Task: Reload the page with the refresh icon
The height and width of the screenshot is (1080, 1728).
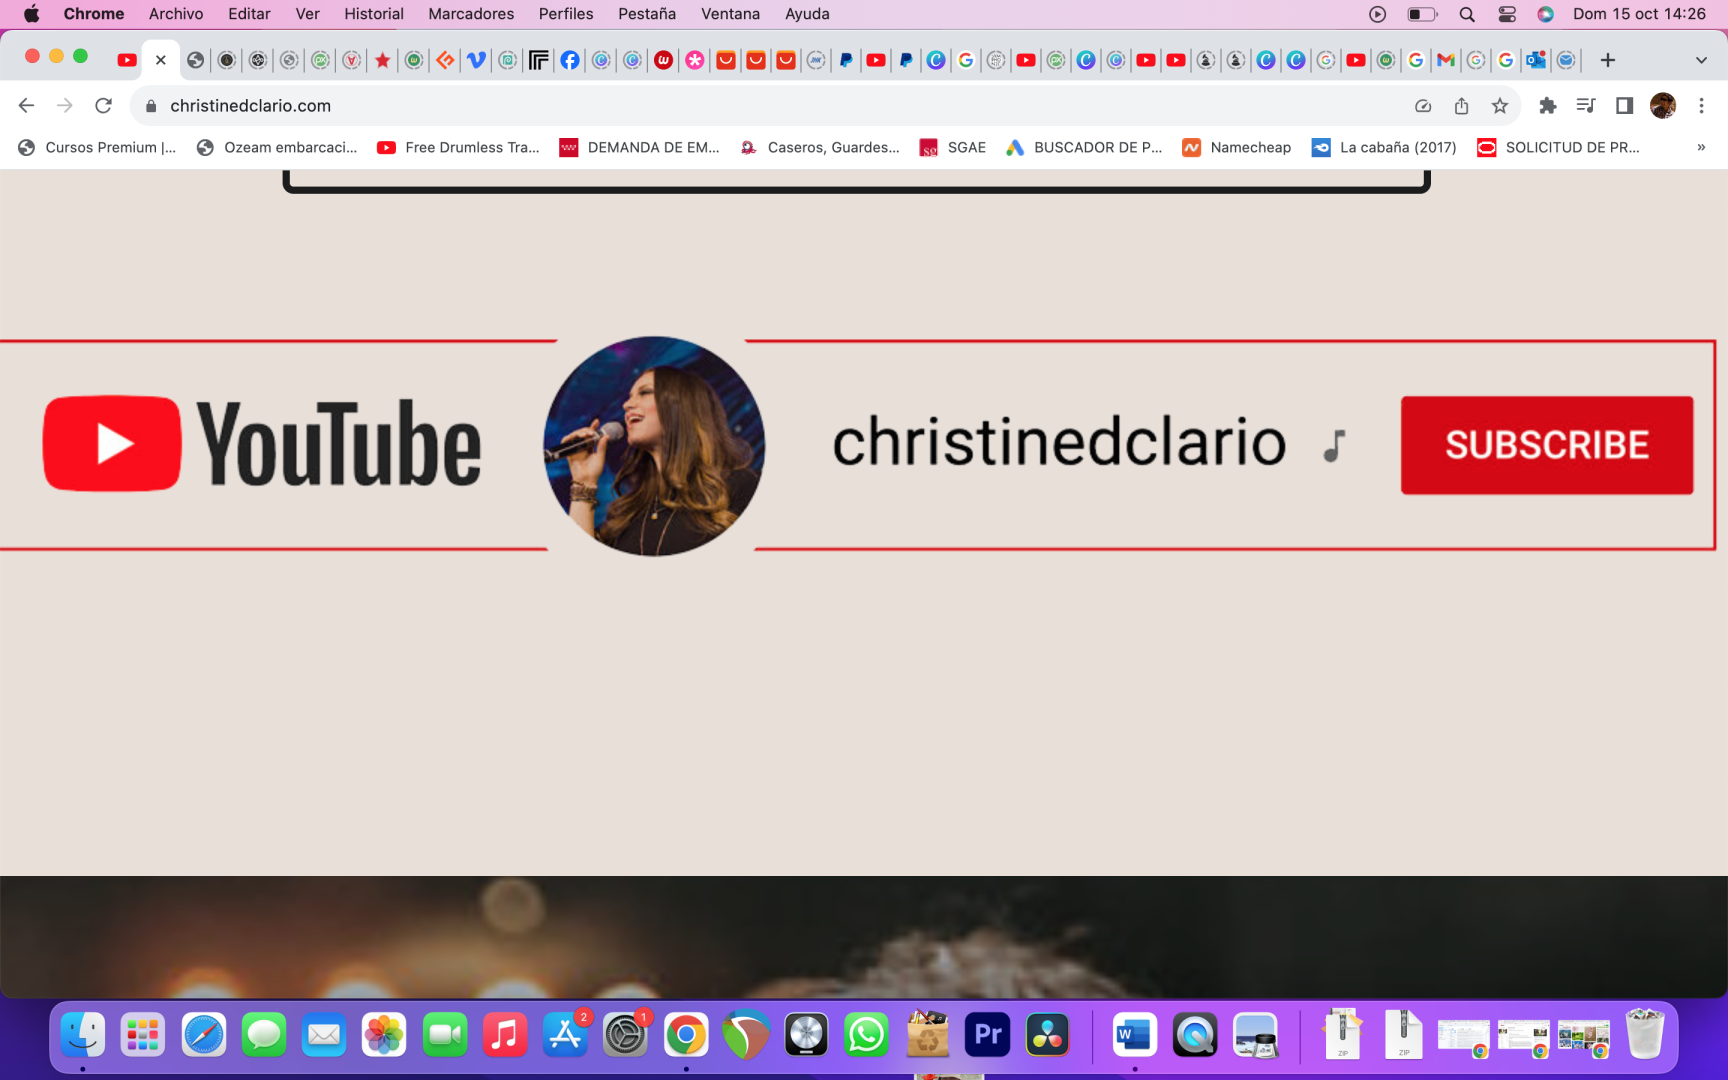Action: coord(103,106)
